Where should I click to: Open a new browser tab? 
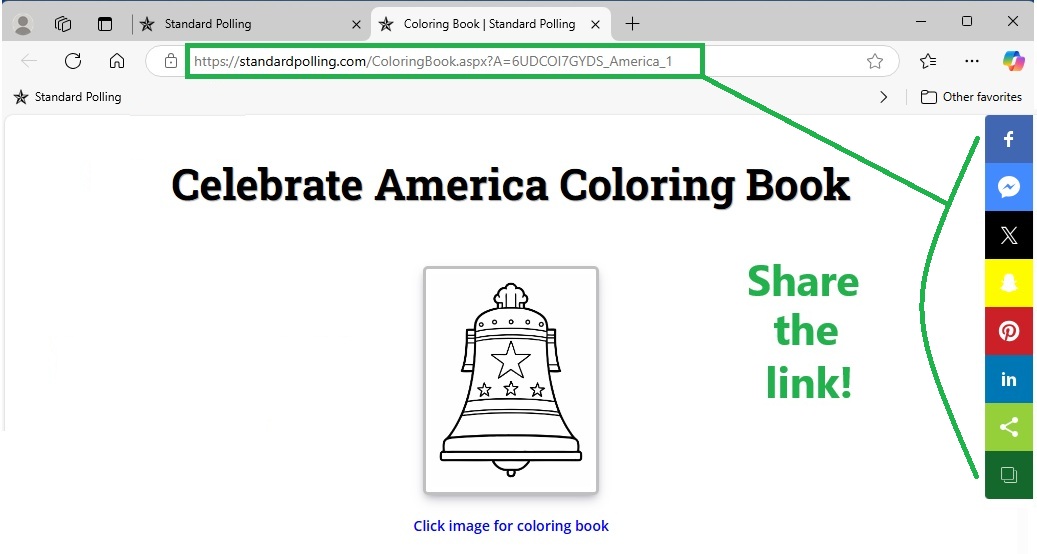632,24
